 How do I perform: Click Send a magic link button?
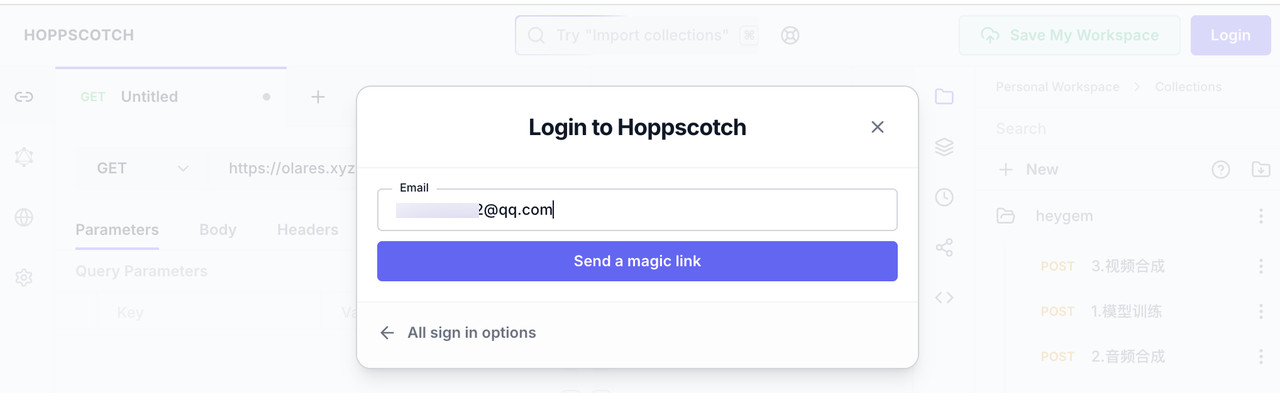[x=637, y=261]
